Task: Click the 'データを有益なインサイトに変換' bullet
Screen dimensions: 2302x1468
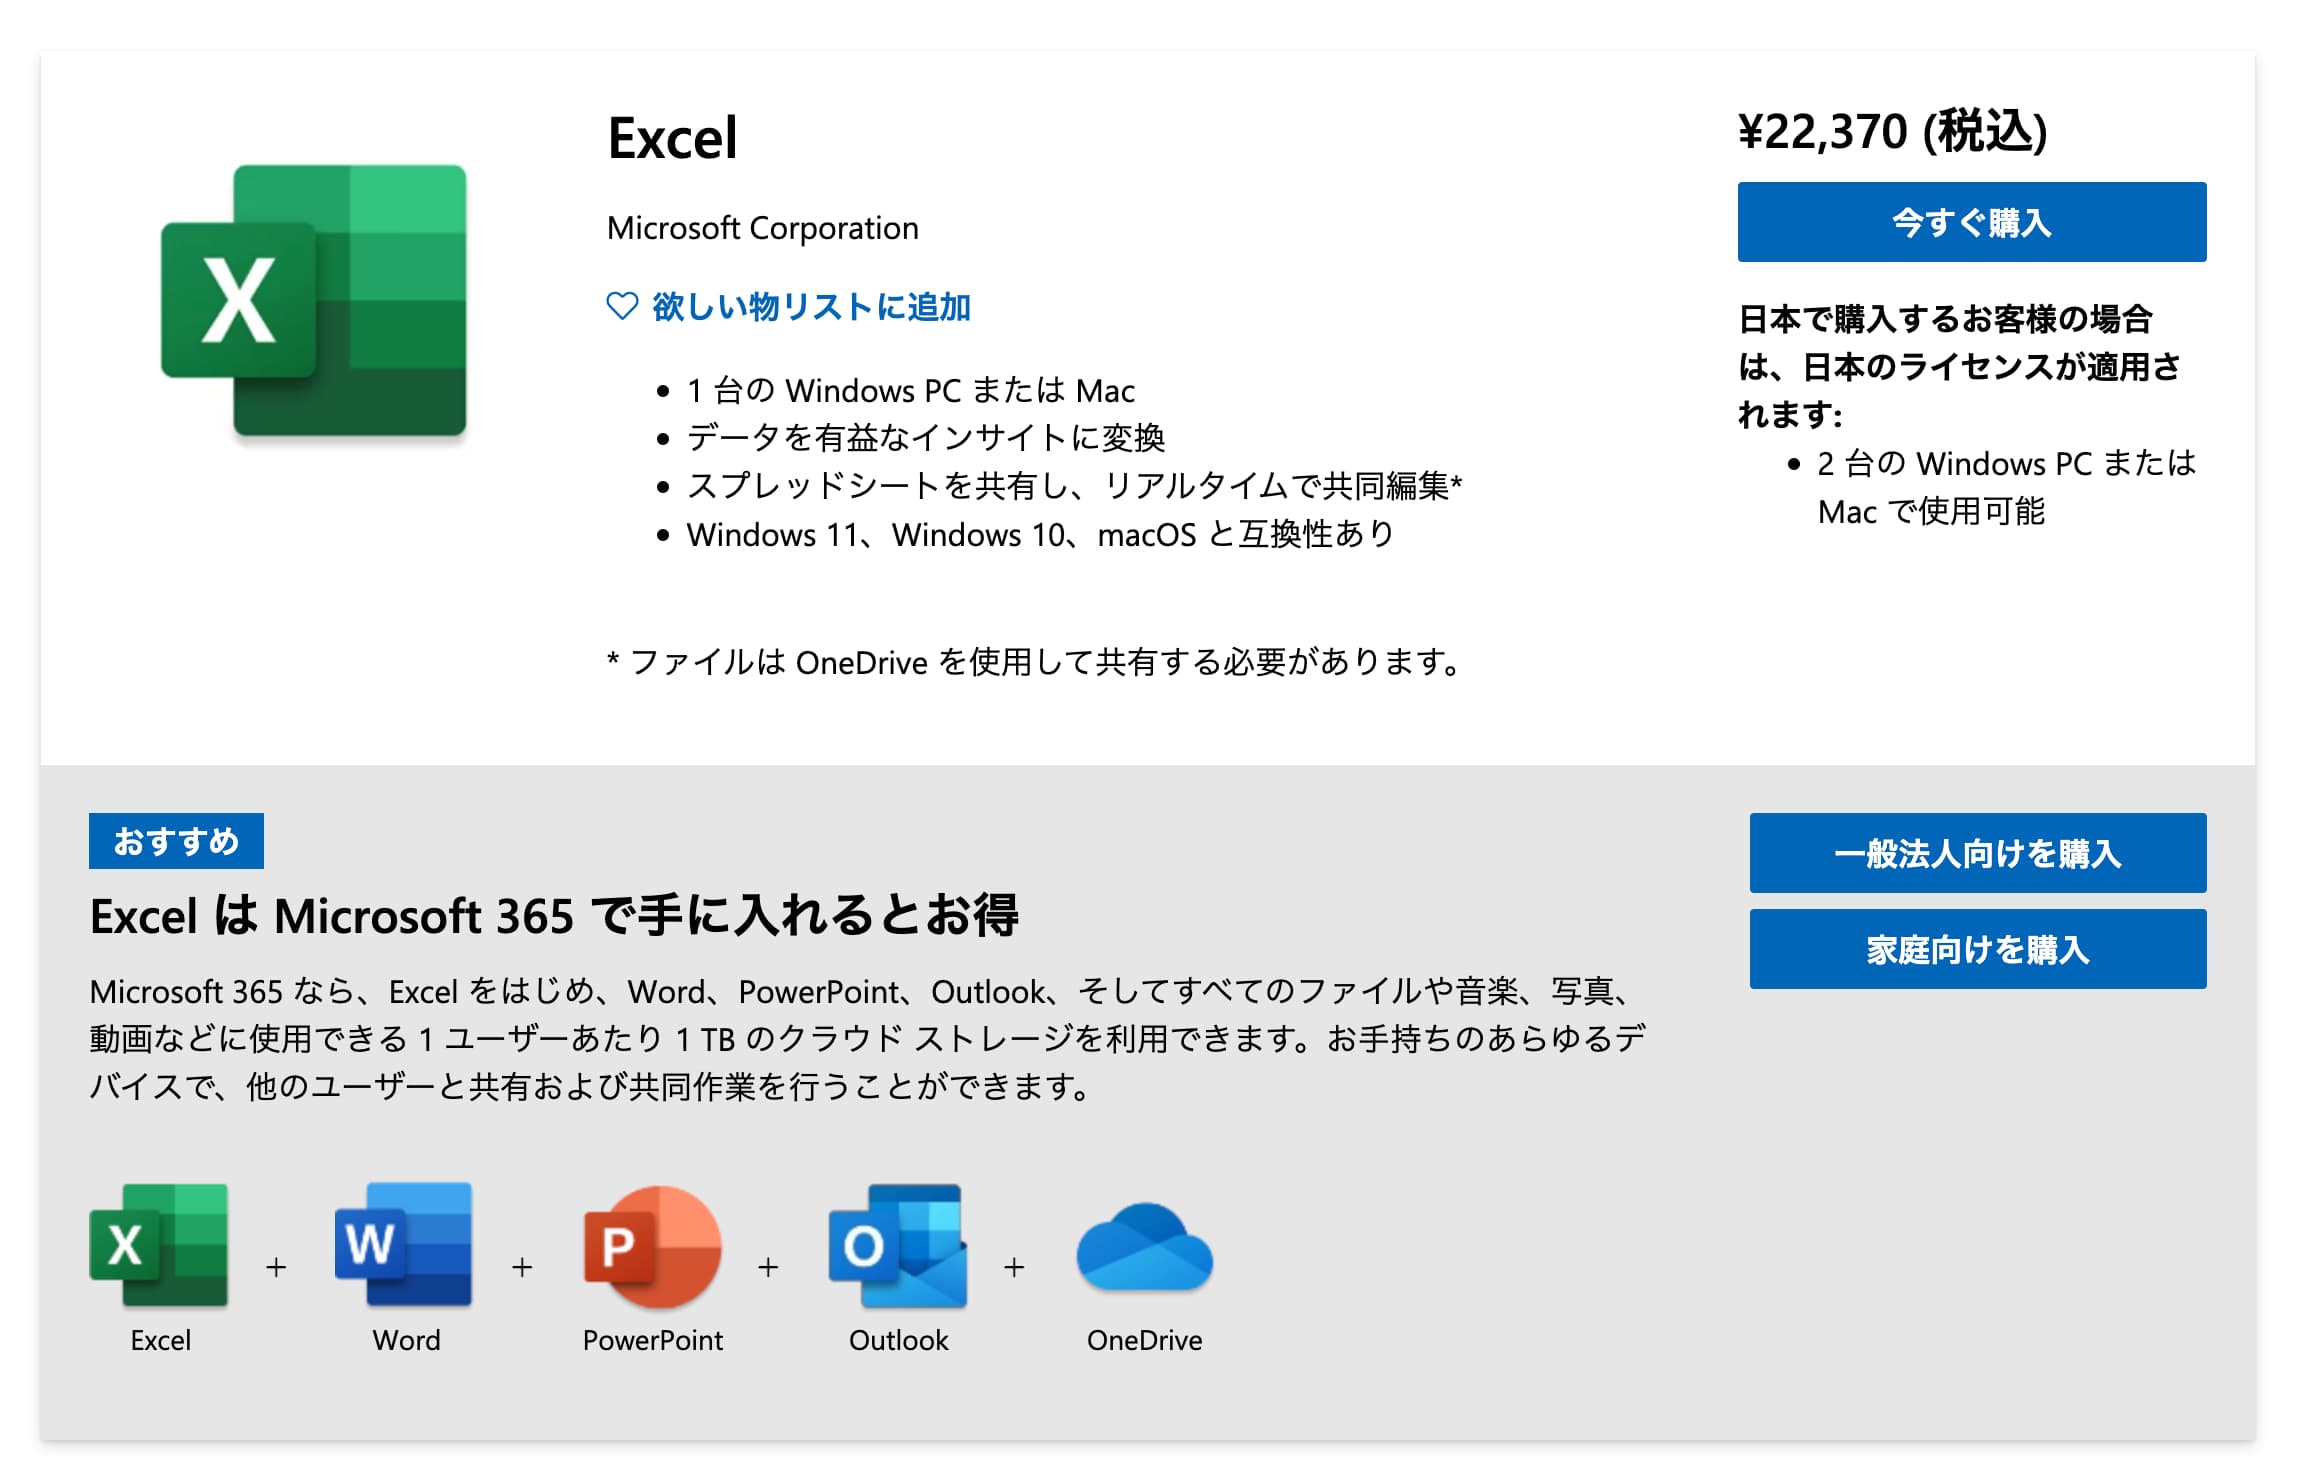Action: 926,438
